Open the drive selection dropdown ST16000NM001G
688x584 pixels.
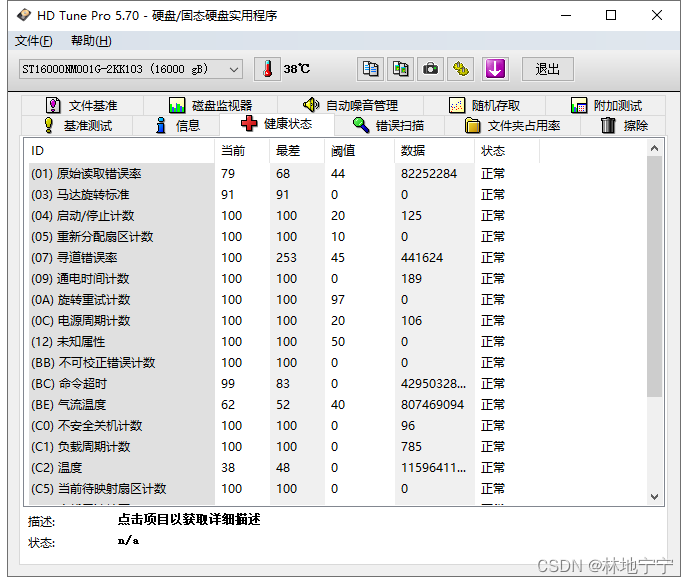tap(131, 69)
